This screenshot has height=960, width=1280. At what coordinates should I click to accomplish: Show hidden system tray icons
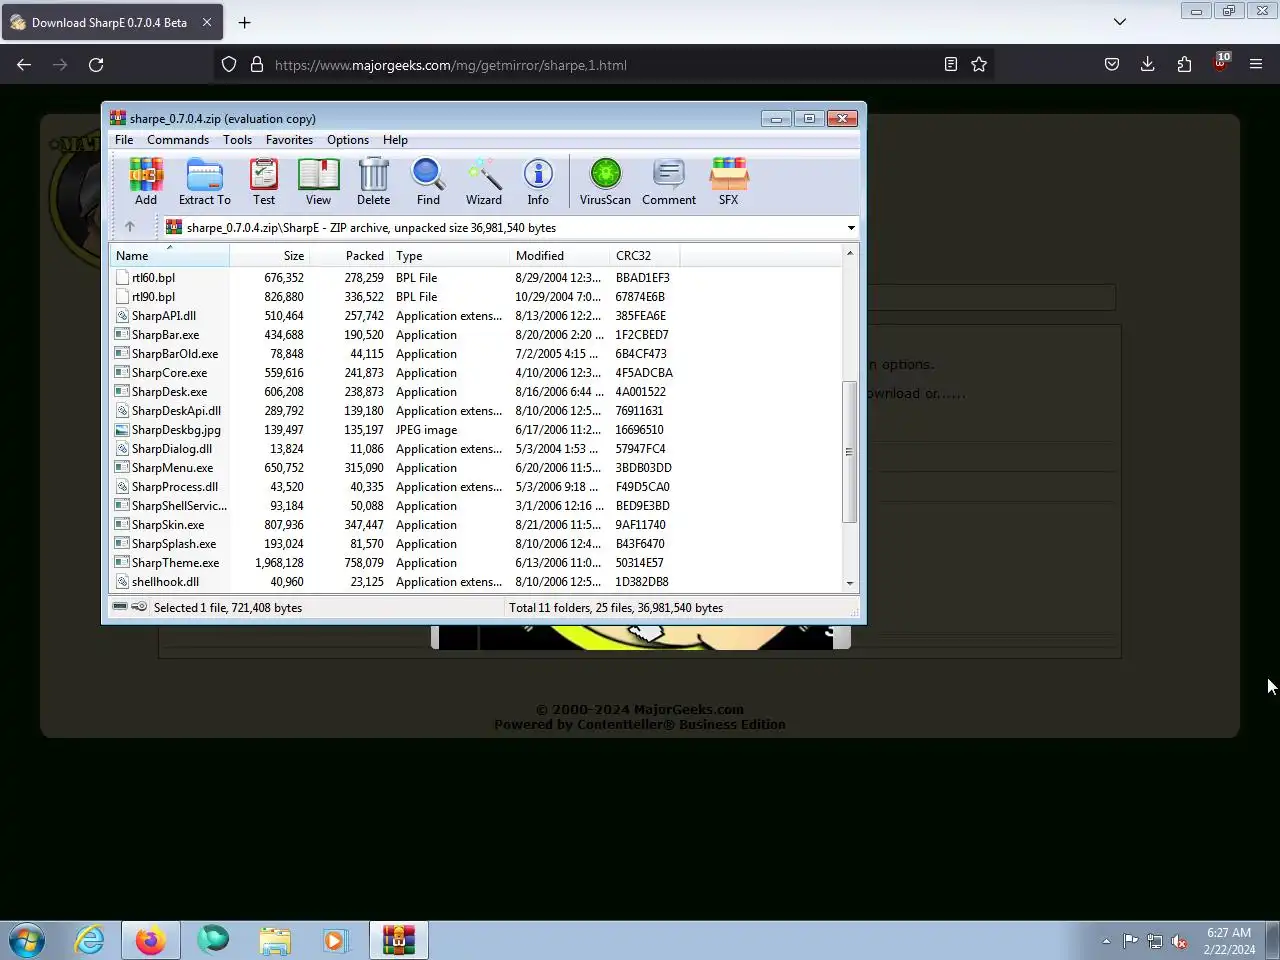1106,941
